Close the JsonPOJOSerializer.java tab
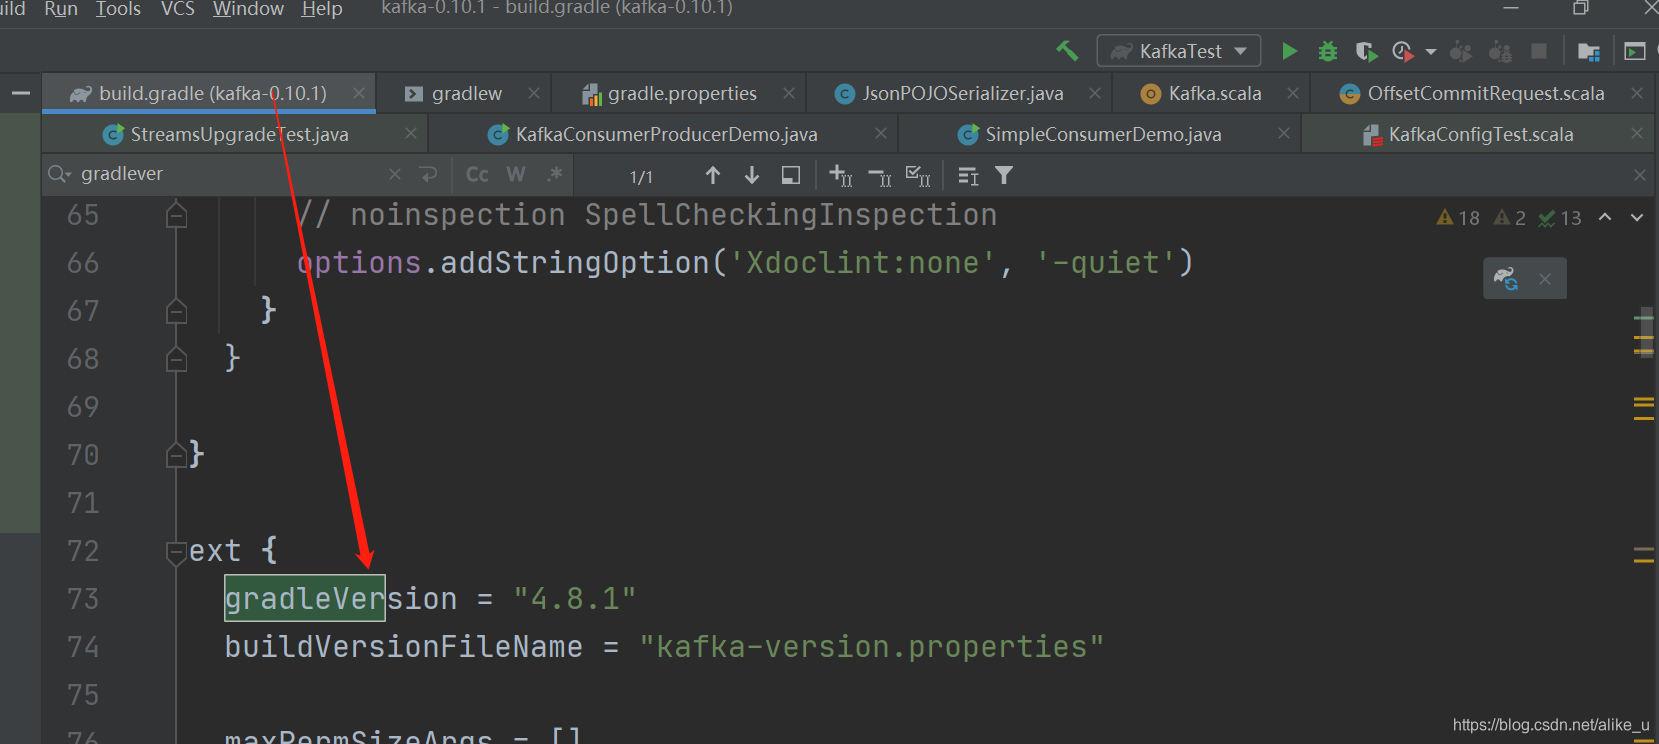 [1095, 93]
